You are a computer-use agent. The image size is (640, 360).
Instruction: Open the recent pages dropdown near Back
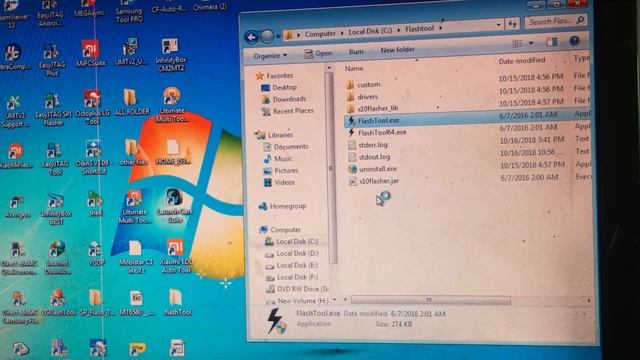278,37
